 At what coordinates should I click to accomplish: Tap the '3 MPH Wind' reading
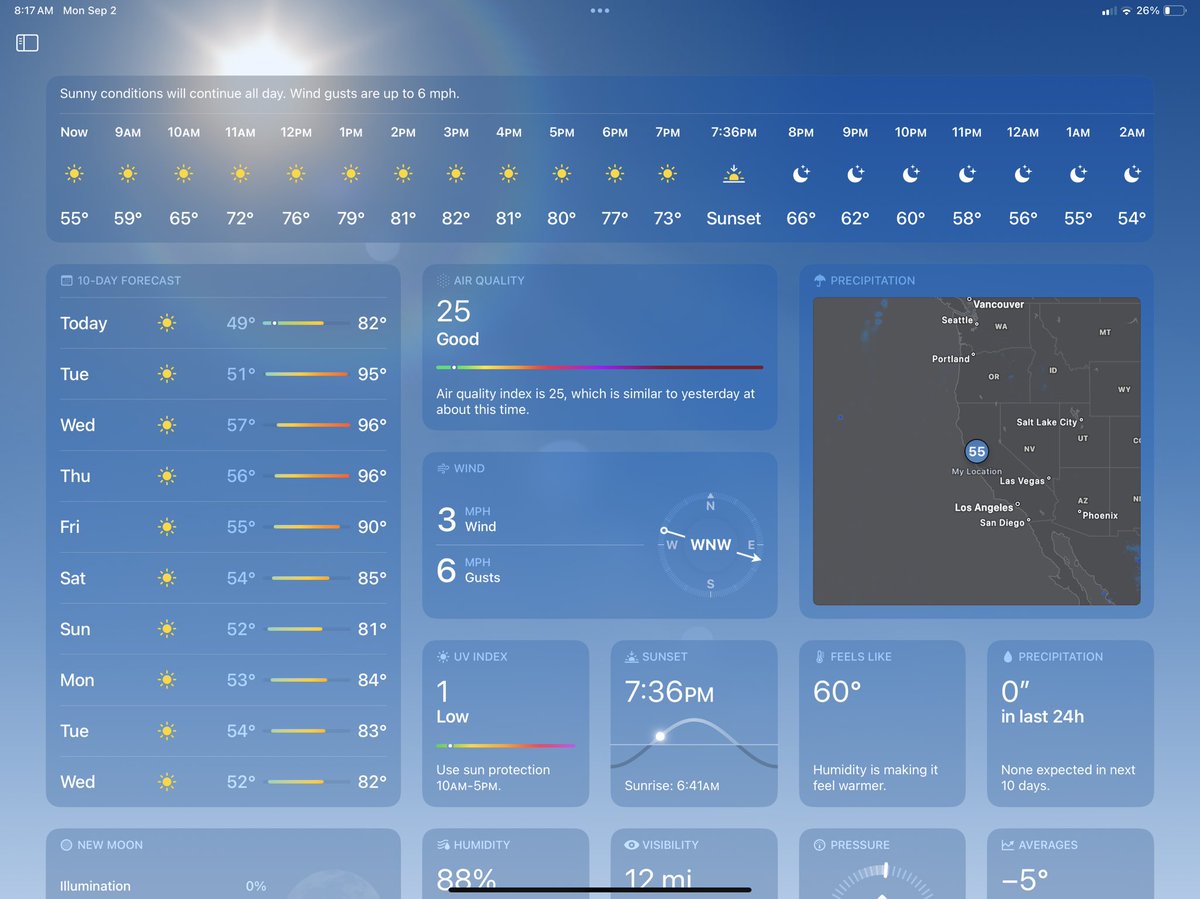point(467,519)
